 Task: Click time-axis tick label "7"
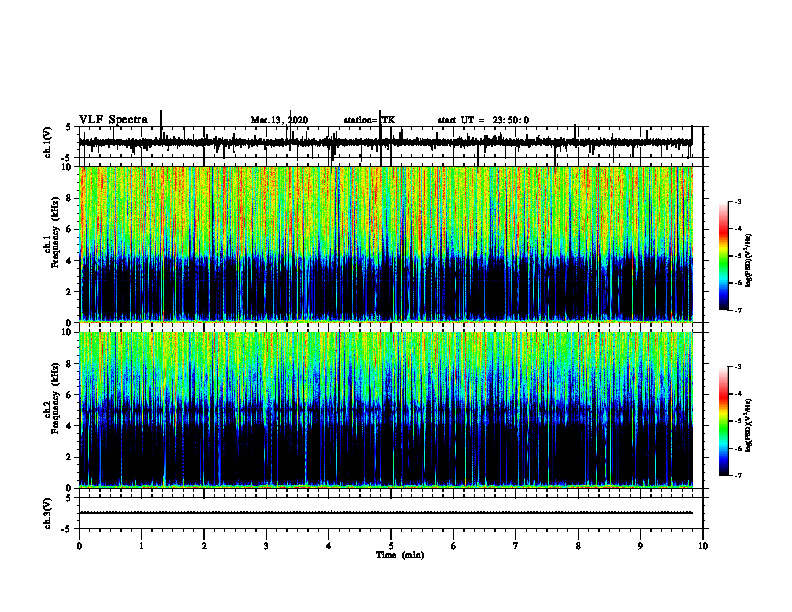coord(516,546)
